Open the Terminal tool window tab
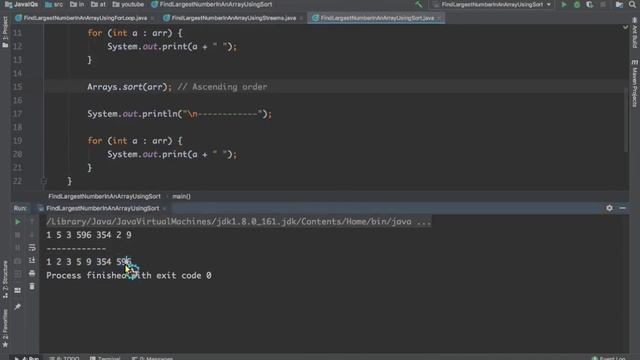Image resolution: width=640 pixels, height=360 pixels. 105,358
